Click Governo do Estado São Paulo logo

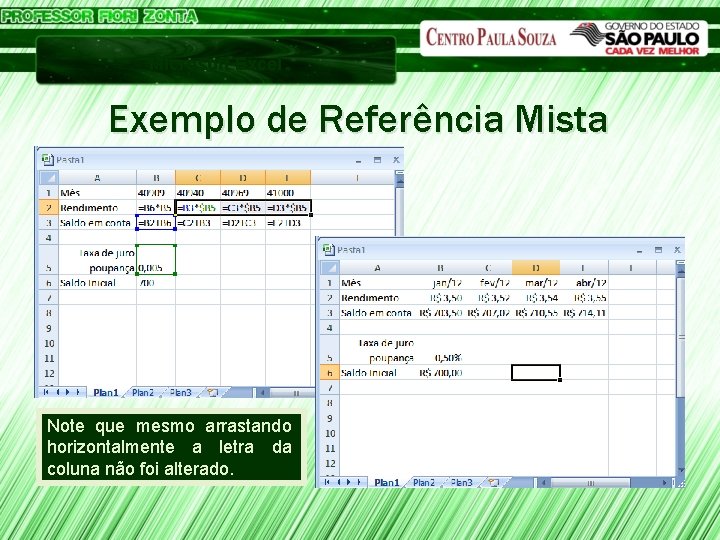[635, 38]
